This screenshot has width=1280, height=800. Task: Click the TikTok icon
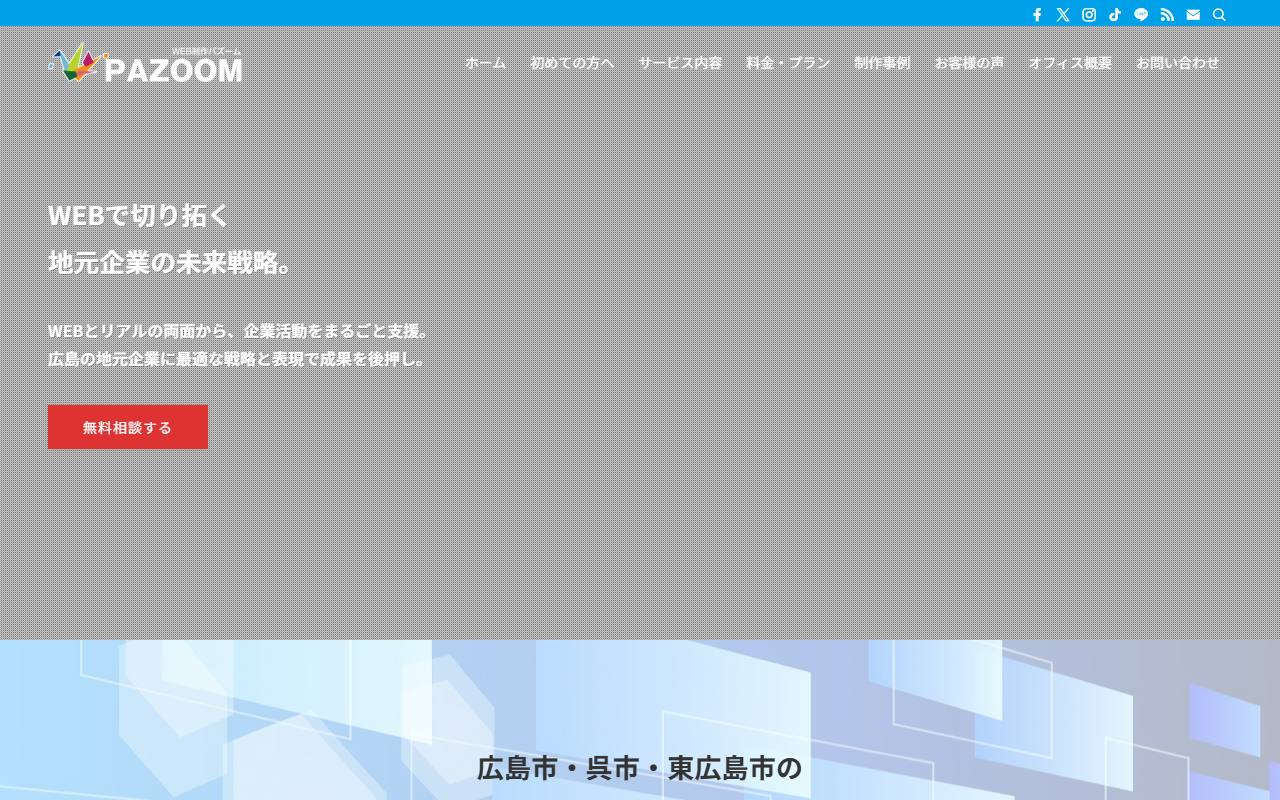1115,15
